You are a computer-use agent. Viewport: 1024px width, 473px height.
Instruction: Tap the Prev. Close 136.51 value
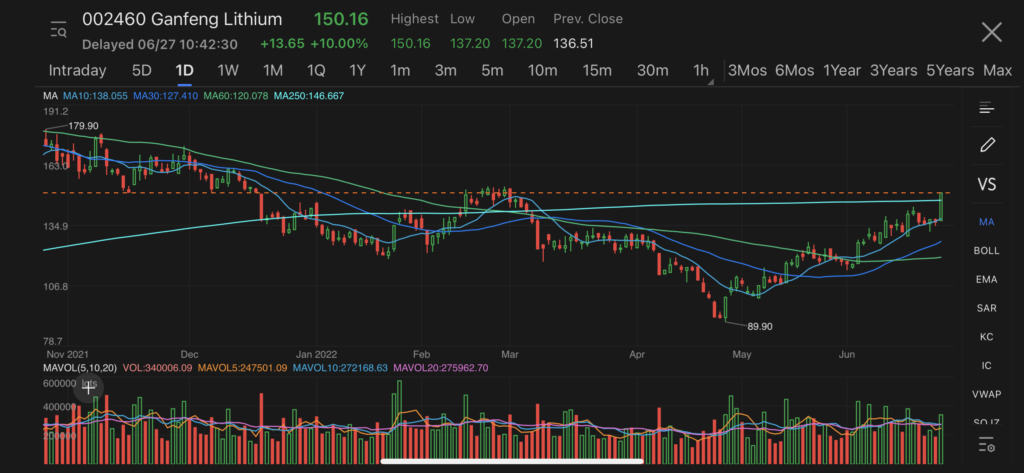(x=573, y=44)
